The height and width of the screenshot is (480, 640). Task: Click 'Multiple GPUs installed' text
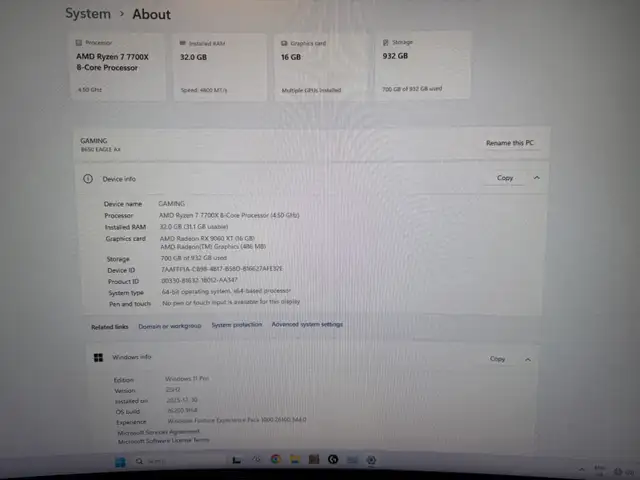tap(311, 90)
